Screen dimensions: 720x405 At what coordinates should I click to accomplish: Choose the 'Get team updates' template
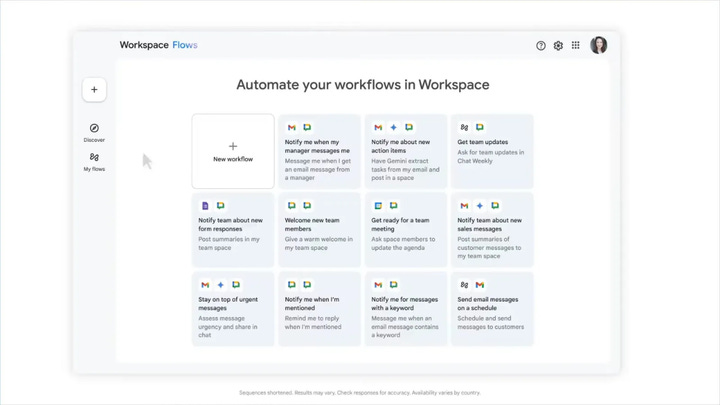(x=492, y=151)
